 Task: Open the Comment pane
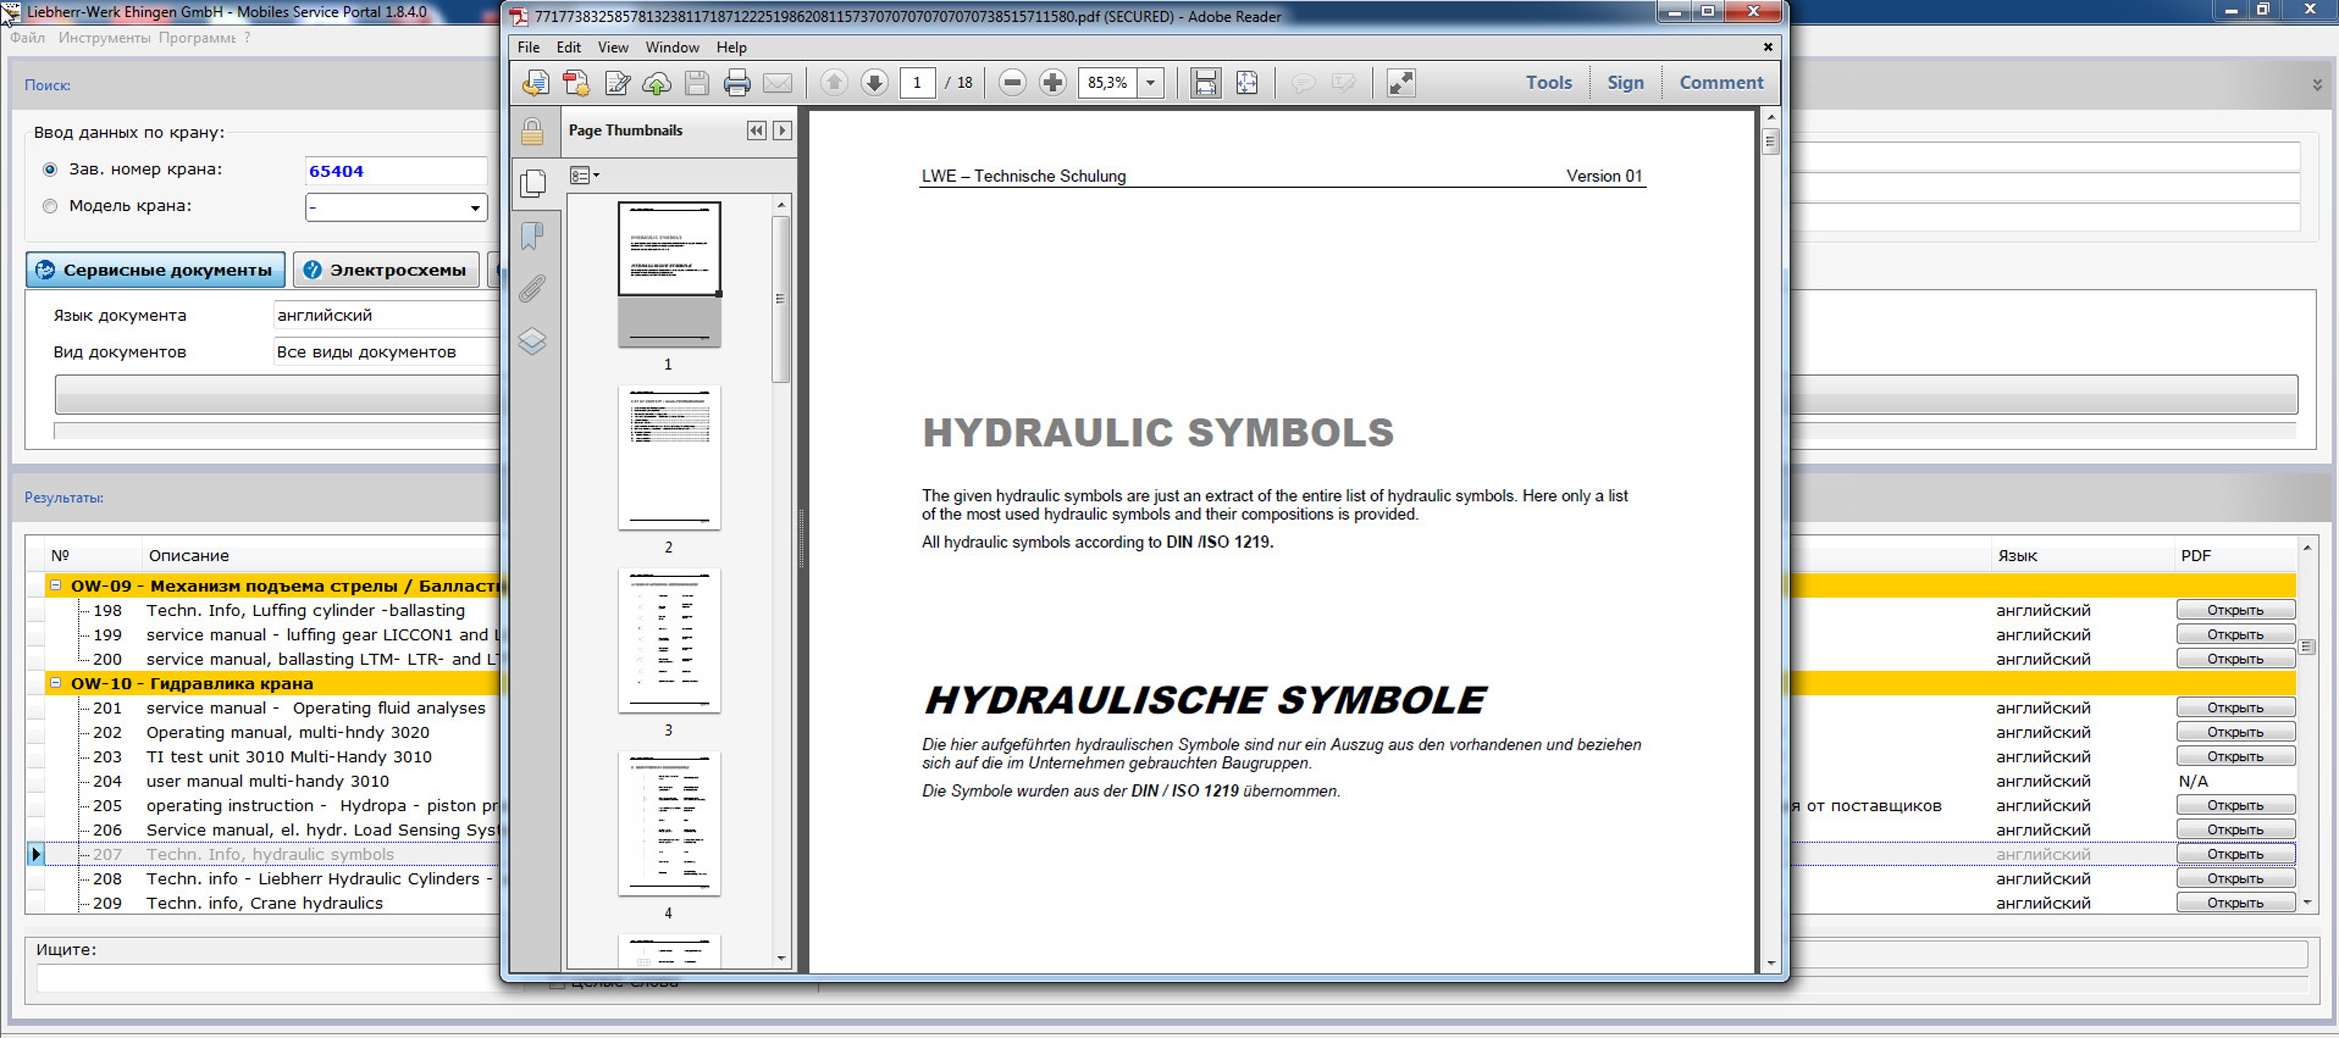pos(1720,83)
